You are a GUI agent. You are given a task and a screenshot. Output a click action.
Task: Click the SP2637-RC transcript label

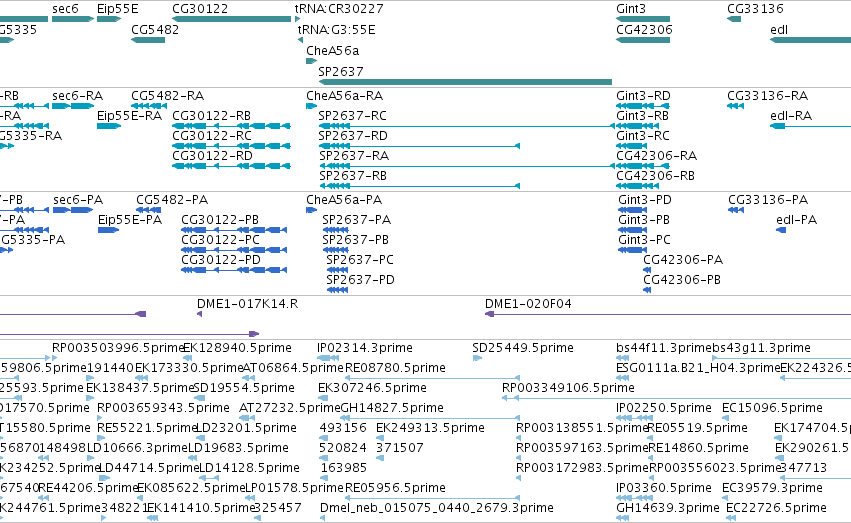pos(352,116)
